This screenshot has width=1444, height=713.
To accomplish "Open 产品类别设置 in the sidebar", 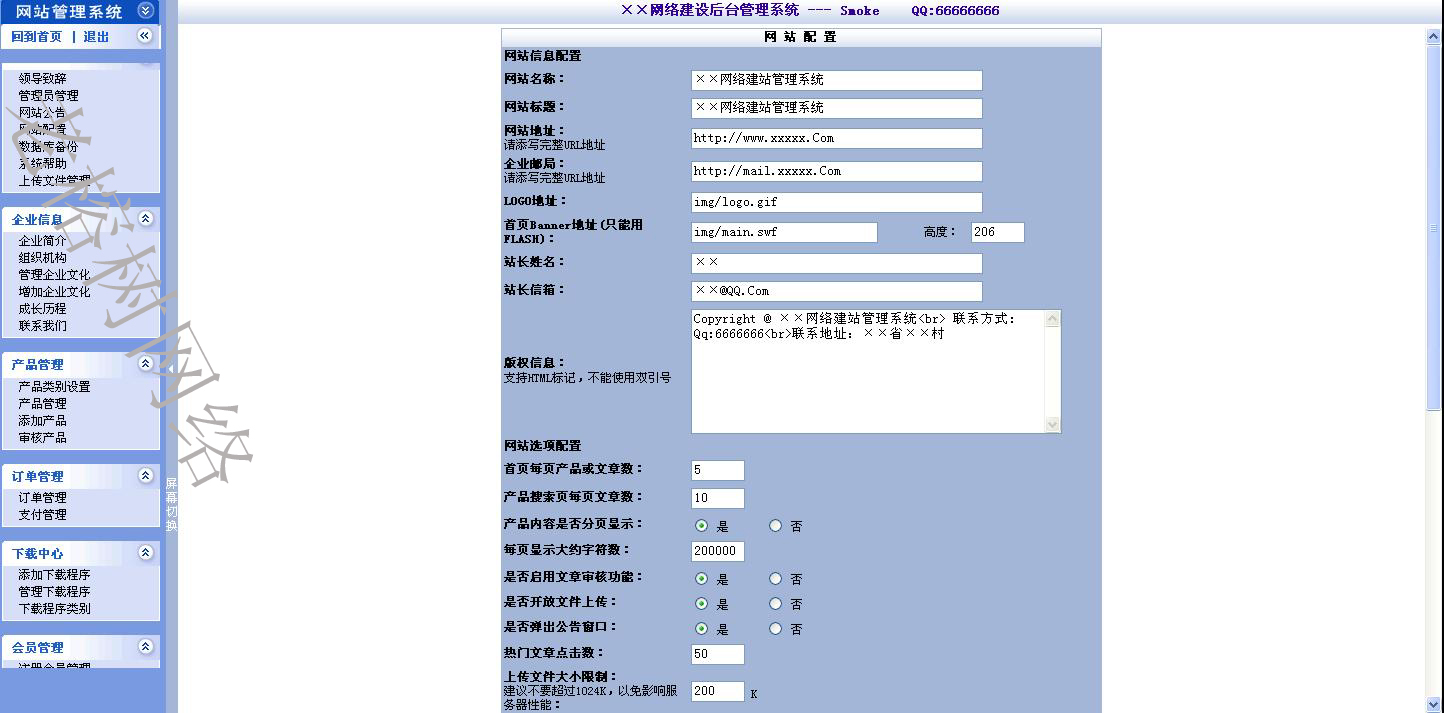I will click(54, 386).
